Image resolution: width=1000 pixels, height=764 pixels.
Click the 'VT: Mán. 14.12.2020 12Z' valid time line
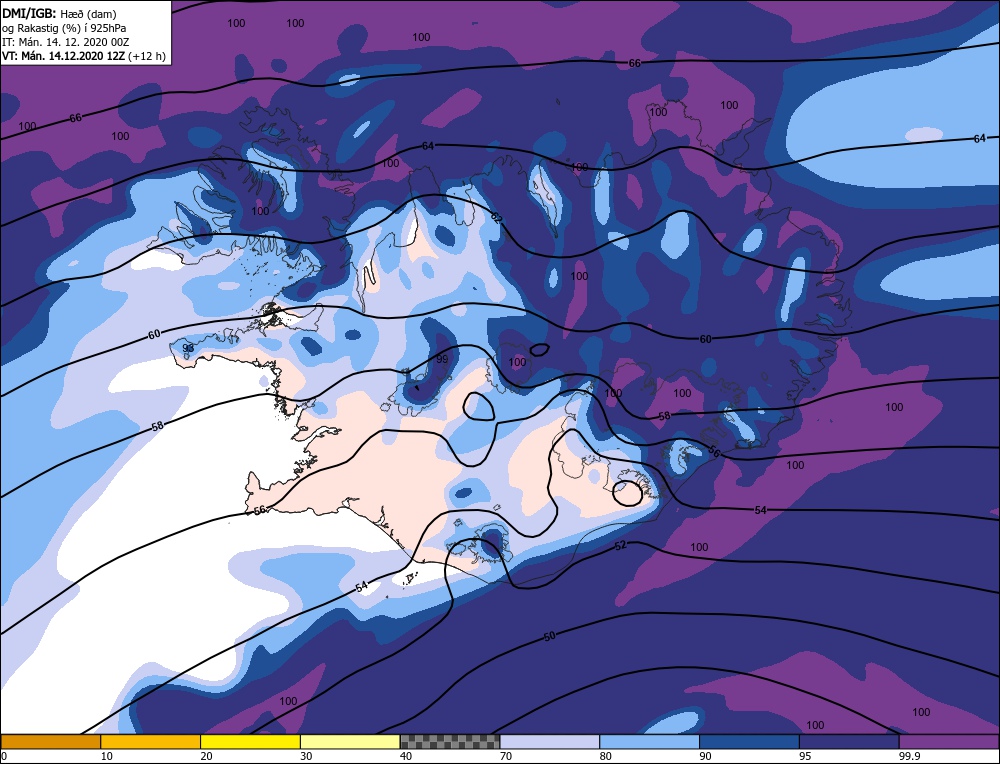click(x=84, y=56)
